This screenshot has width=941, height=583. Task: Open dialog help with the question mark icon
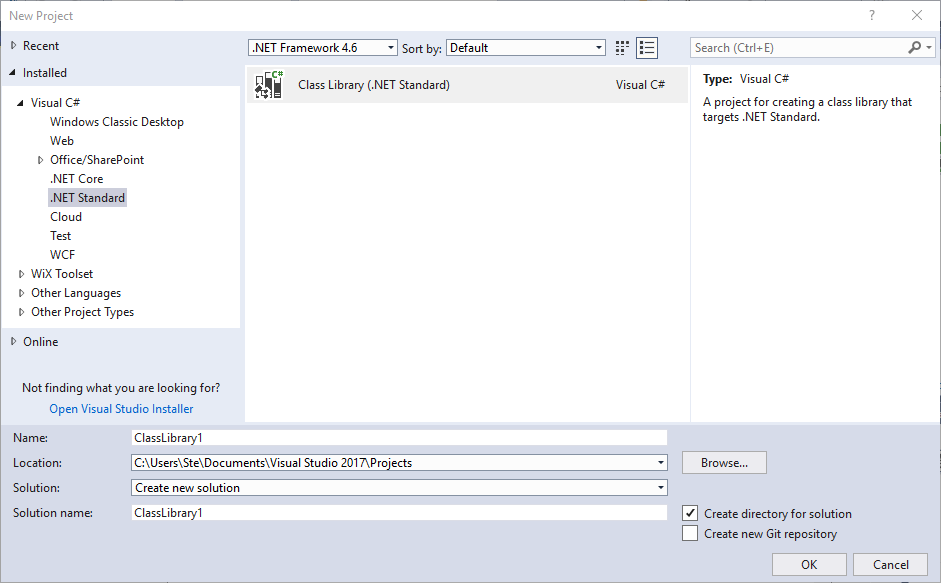pos(871,15)
